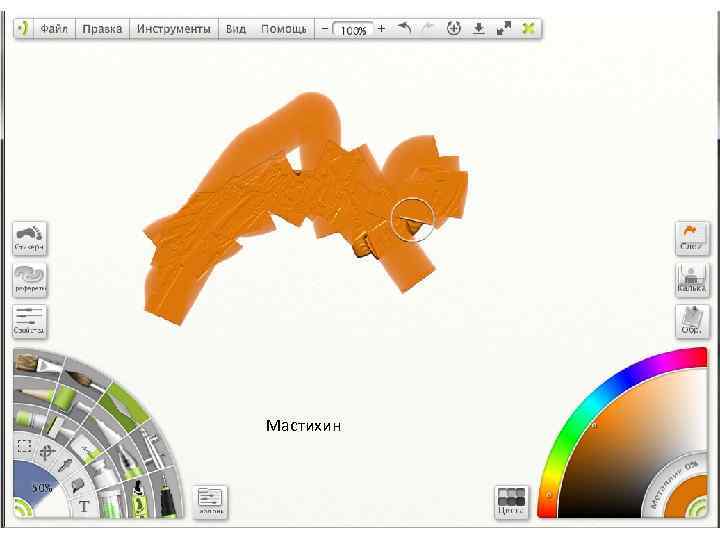Click the download arrow icon in the top bar
The height and width of the screenshot is (540, 720).
click(x=478, y=28)
